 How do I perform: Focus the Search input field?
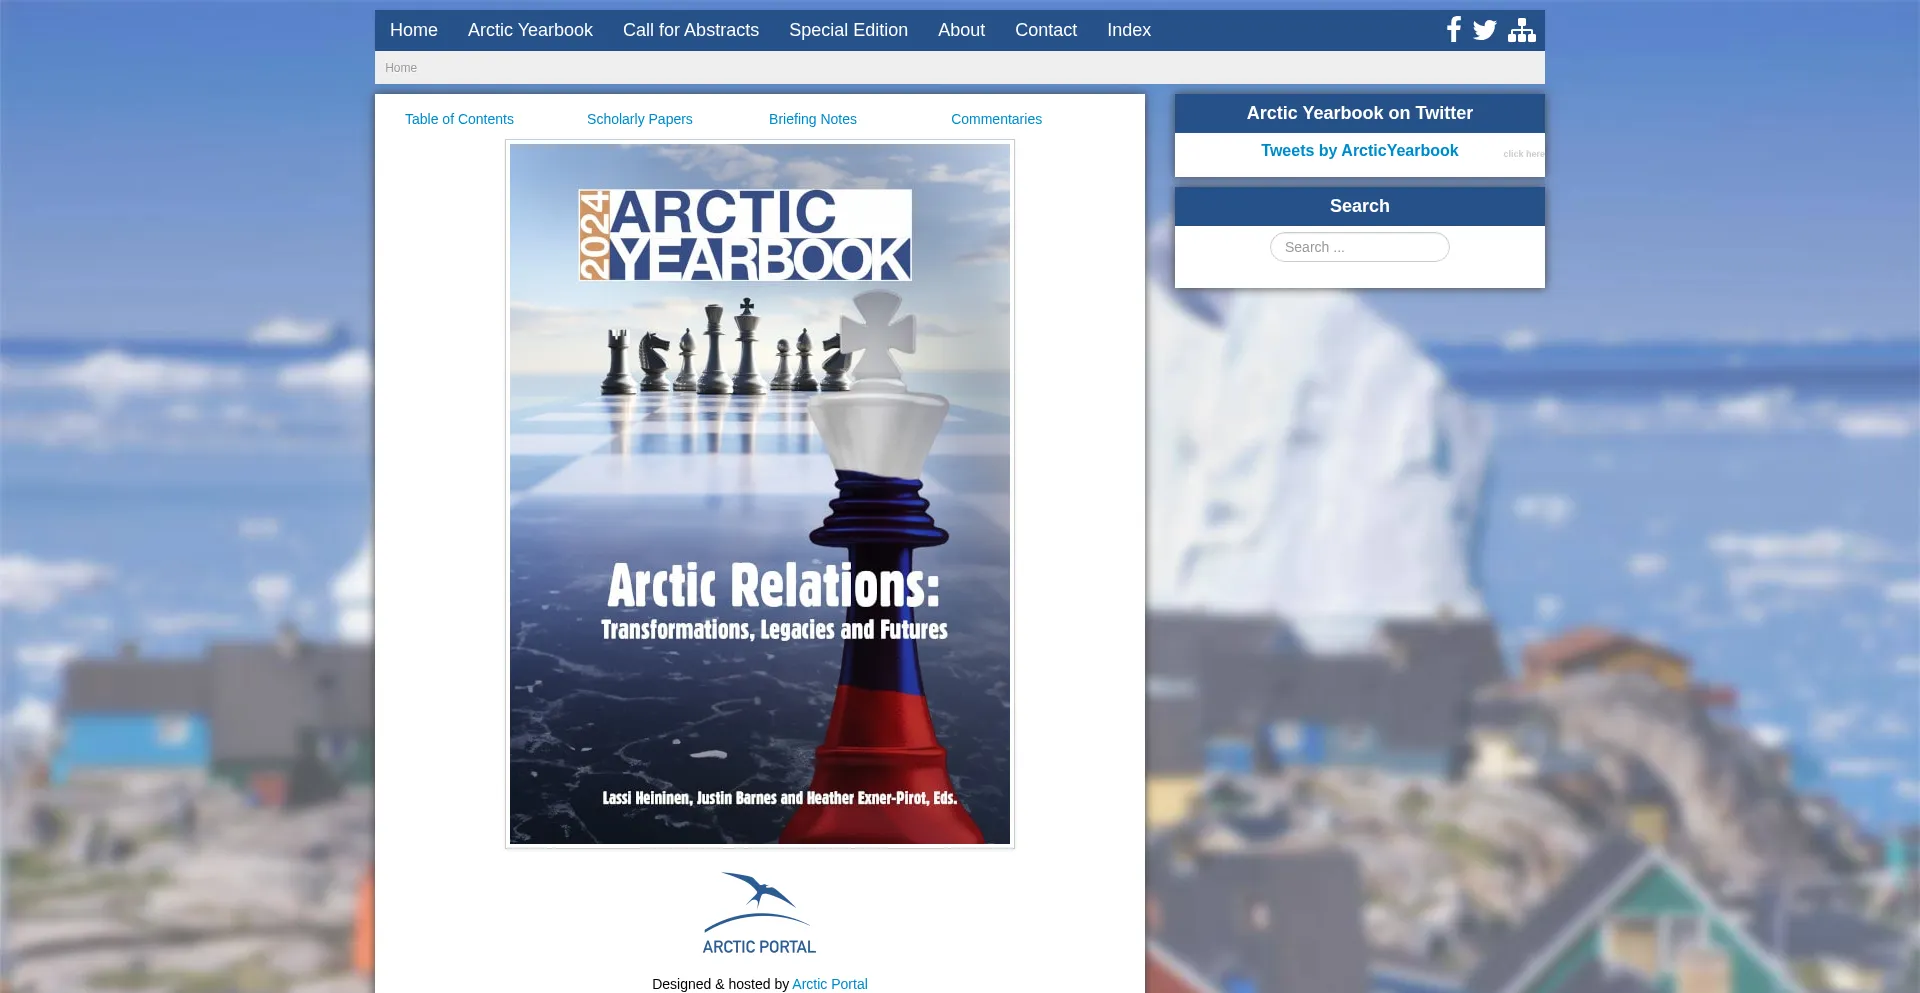click(x=1359, y=247)
